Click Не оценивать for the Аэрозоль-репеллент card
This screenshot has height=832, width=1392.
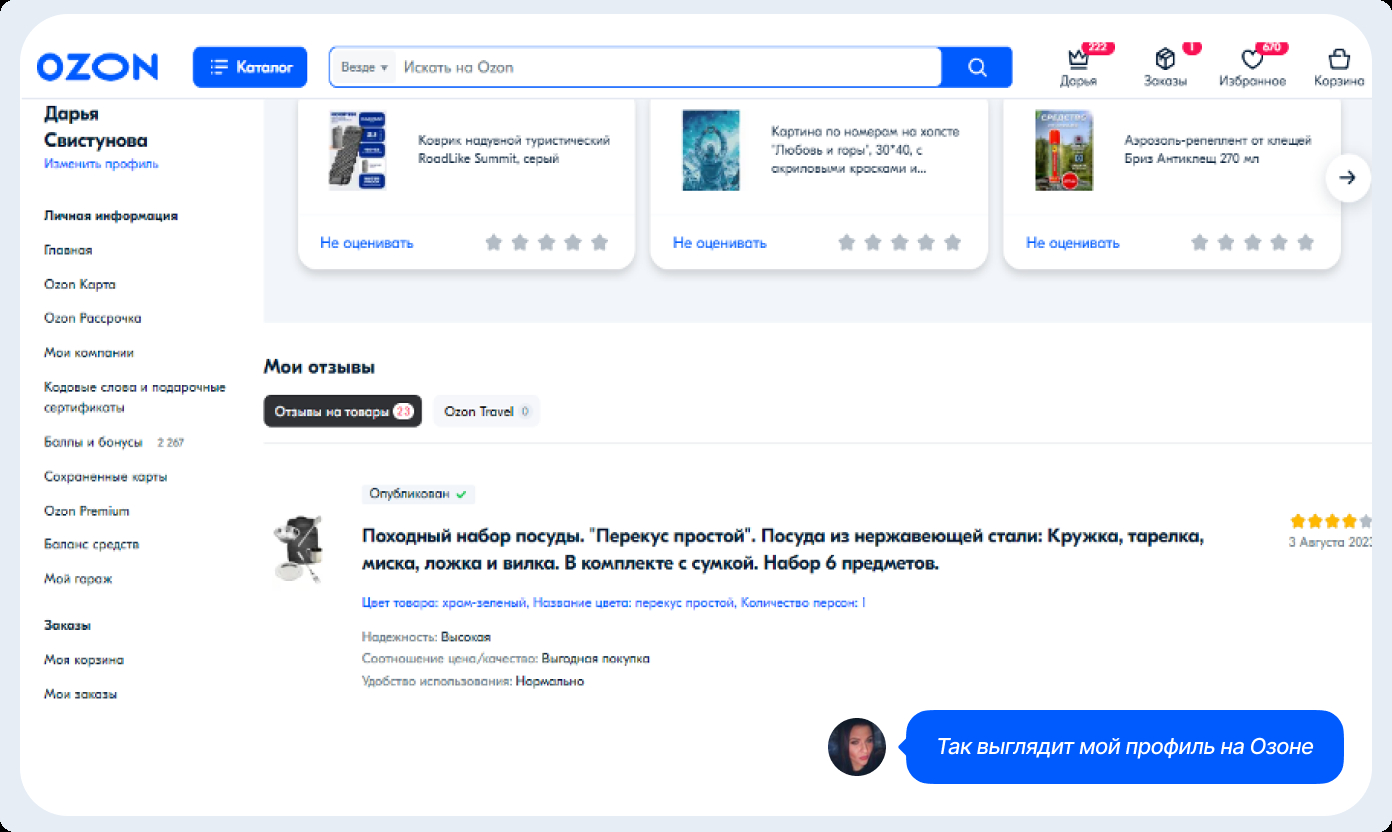(x=1073, y=243)
